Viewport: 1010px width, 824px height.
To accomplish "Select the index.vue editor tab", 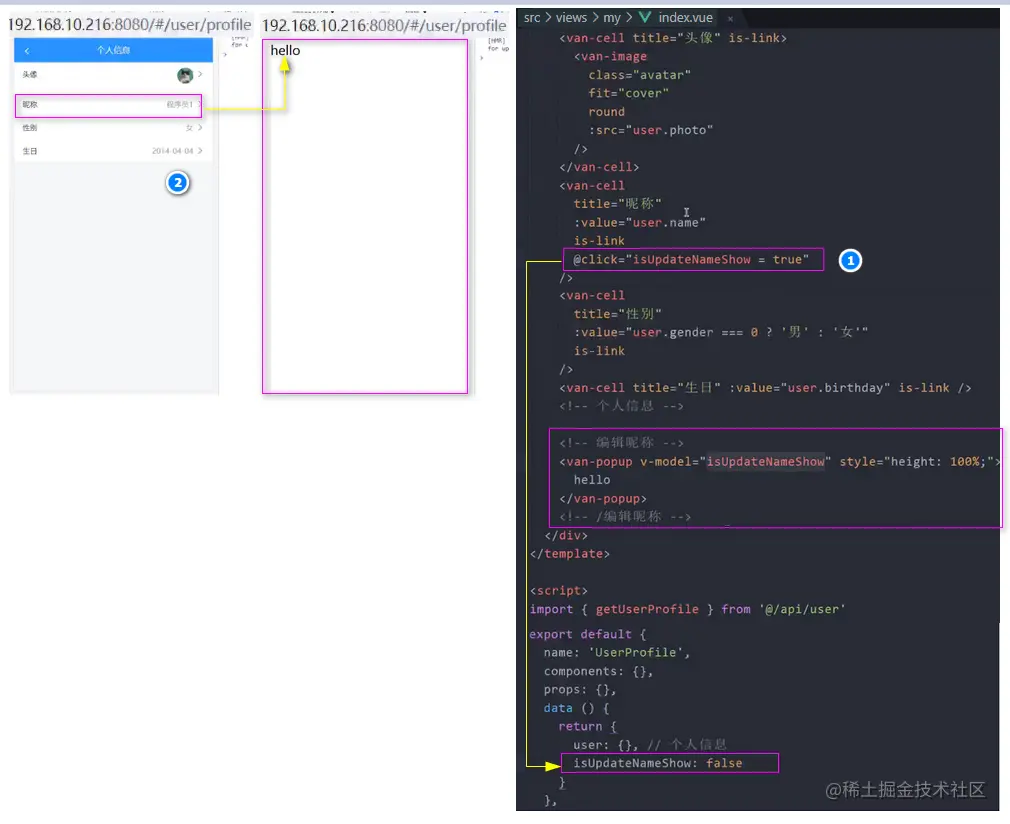I will 685,17.
